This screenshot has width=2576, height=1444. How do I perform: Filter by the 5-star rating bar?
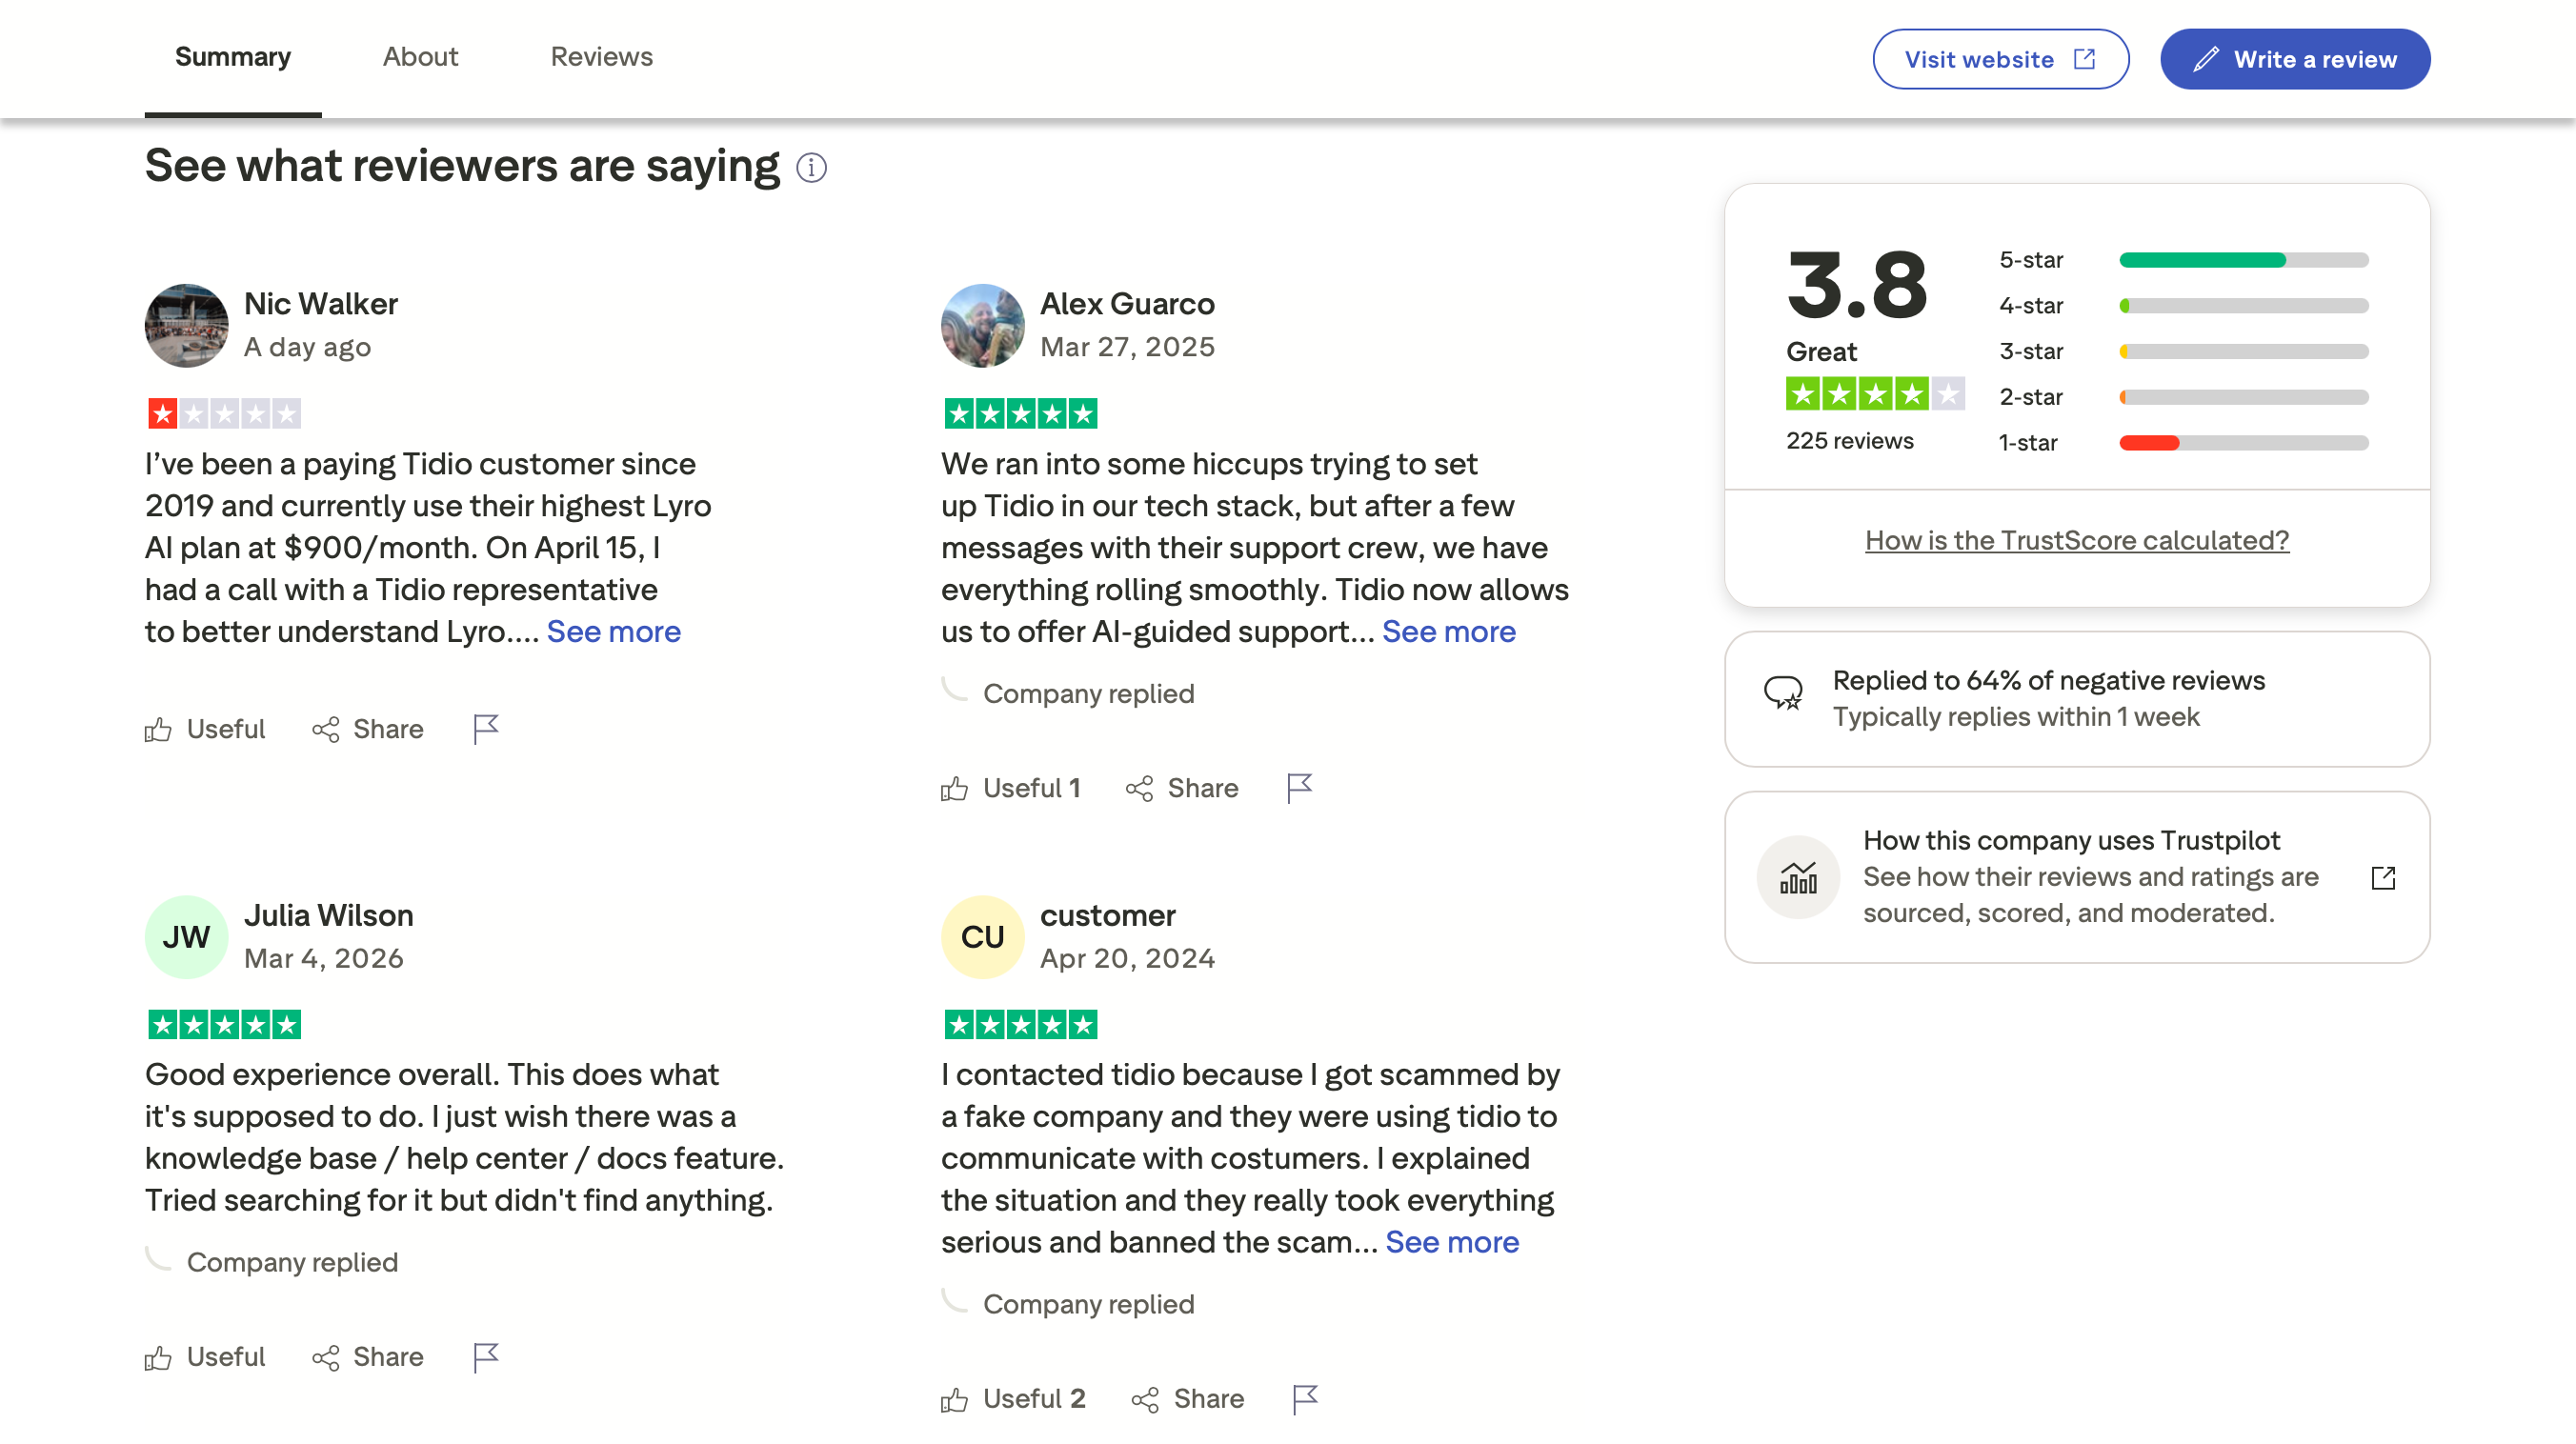pyautogui.click(x=2243, y=260)
